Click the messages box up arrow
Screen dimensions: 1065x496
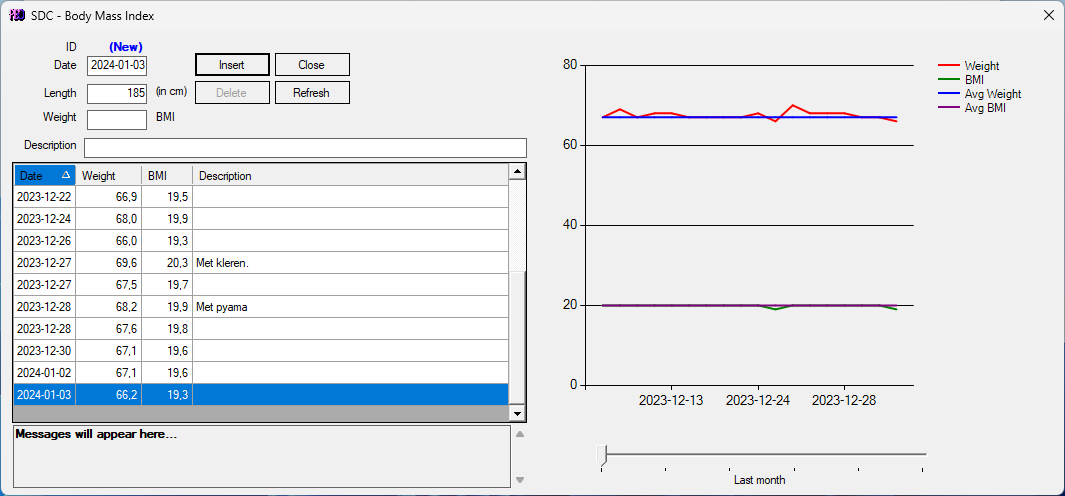click(520, 434)
